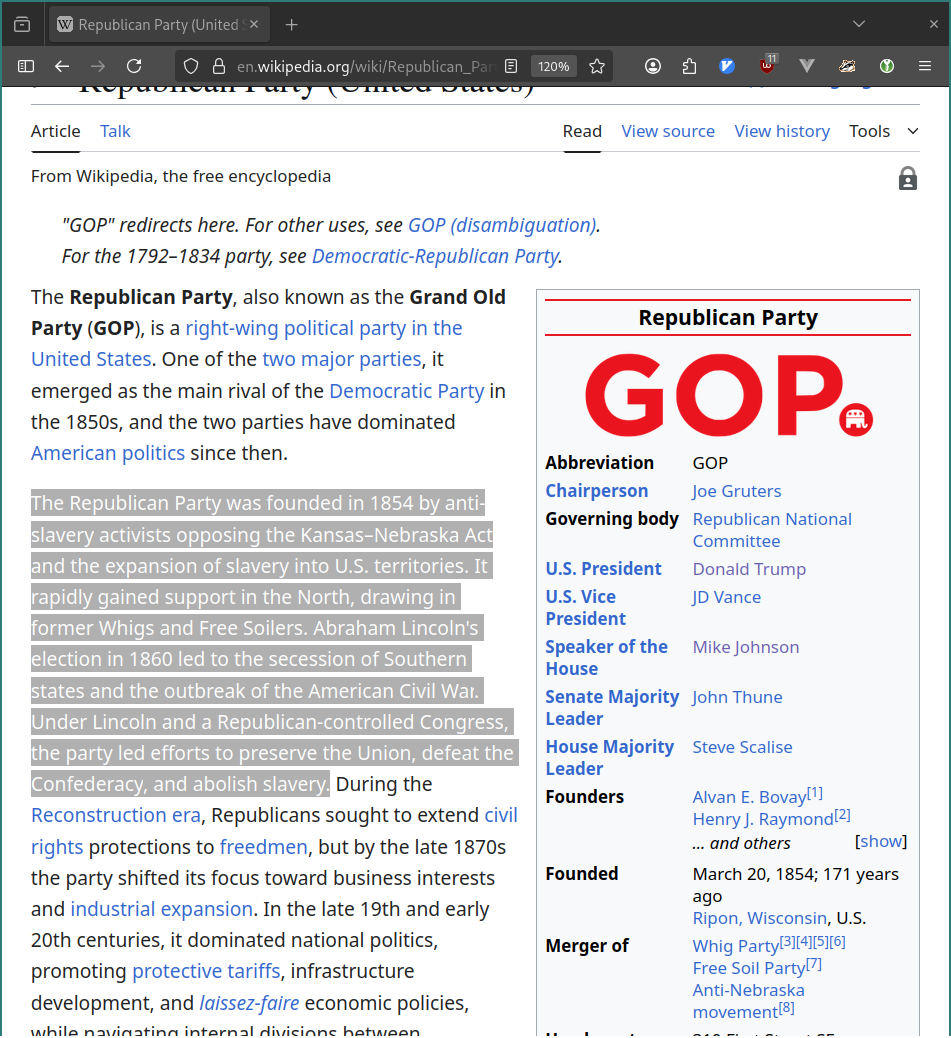Open the Whig Party link
This screenshot has height=1038, width=951.
point(736,947)
